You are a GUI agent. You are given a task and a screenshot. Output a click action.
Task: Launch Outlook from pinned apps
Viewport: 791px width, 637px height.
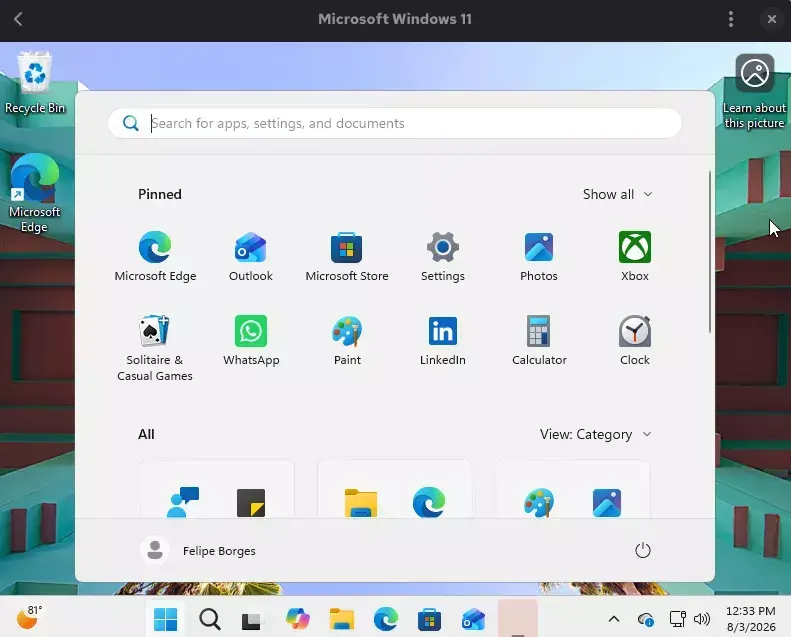pyautogui.click(x=251, y=256)
